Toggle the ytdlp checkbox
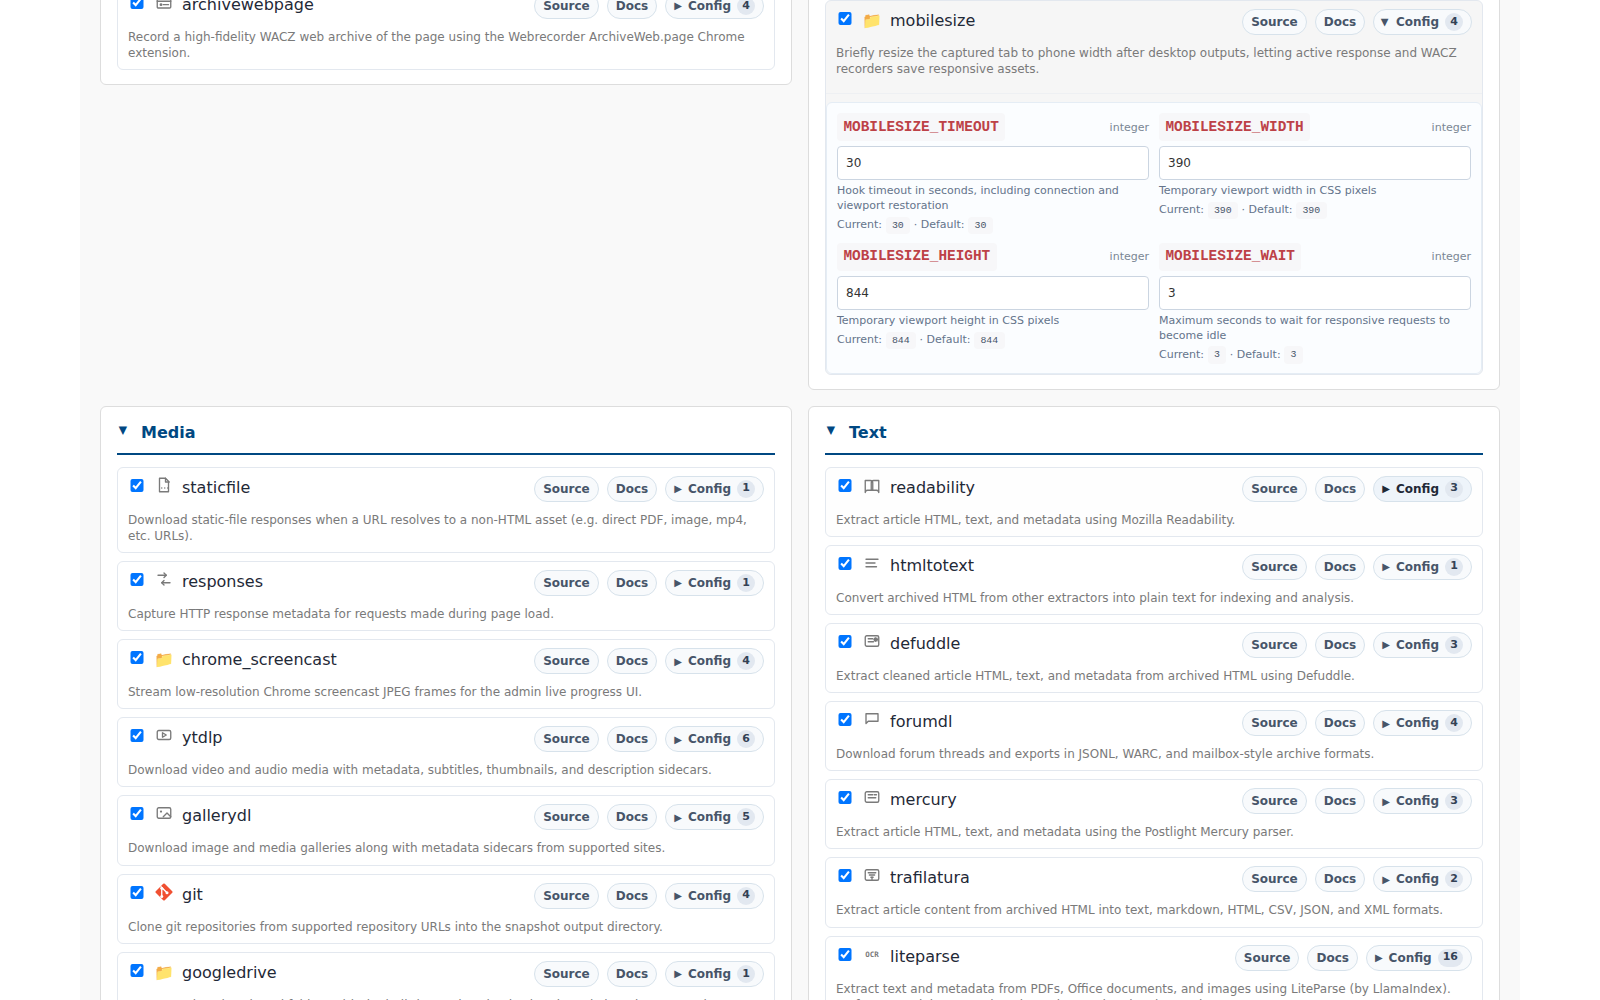 (137, 736)
